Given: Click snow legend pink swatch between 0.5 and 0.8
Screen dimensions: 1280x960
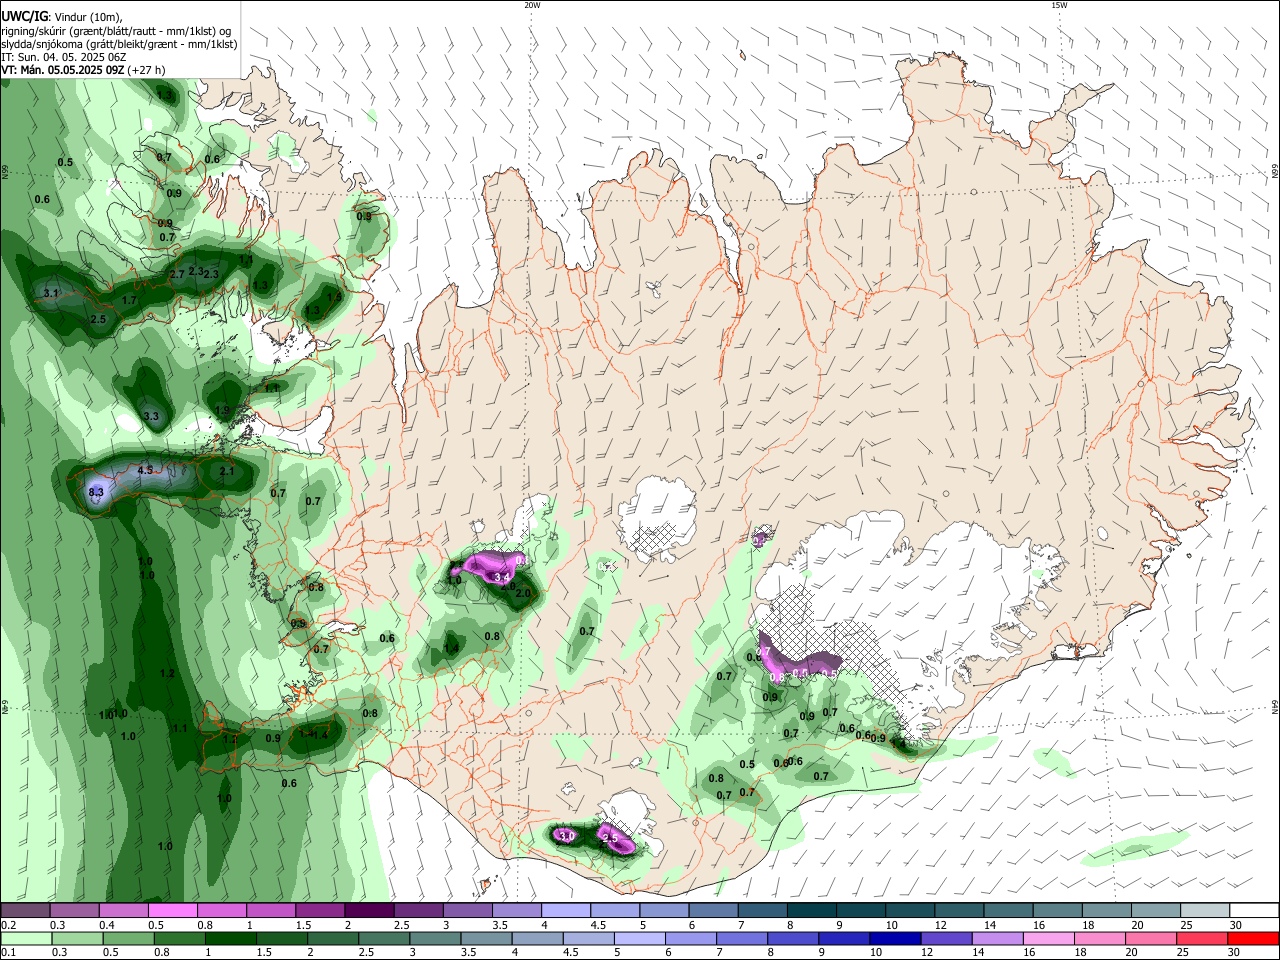Looking at the screenshot, I should pyautogui.click(x=173, y=911).
